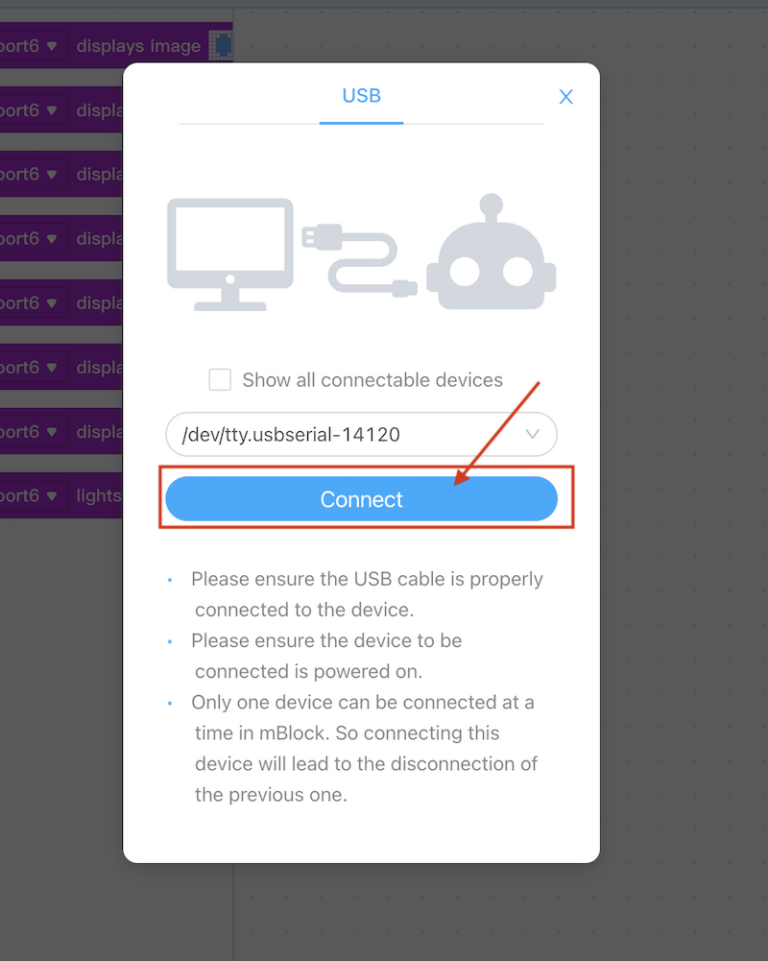Screen dimensions: 768x961
Task: Click the displays image block at top
Action: point(140,45)
